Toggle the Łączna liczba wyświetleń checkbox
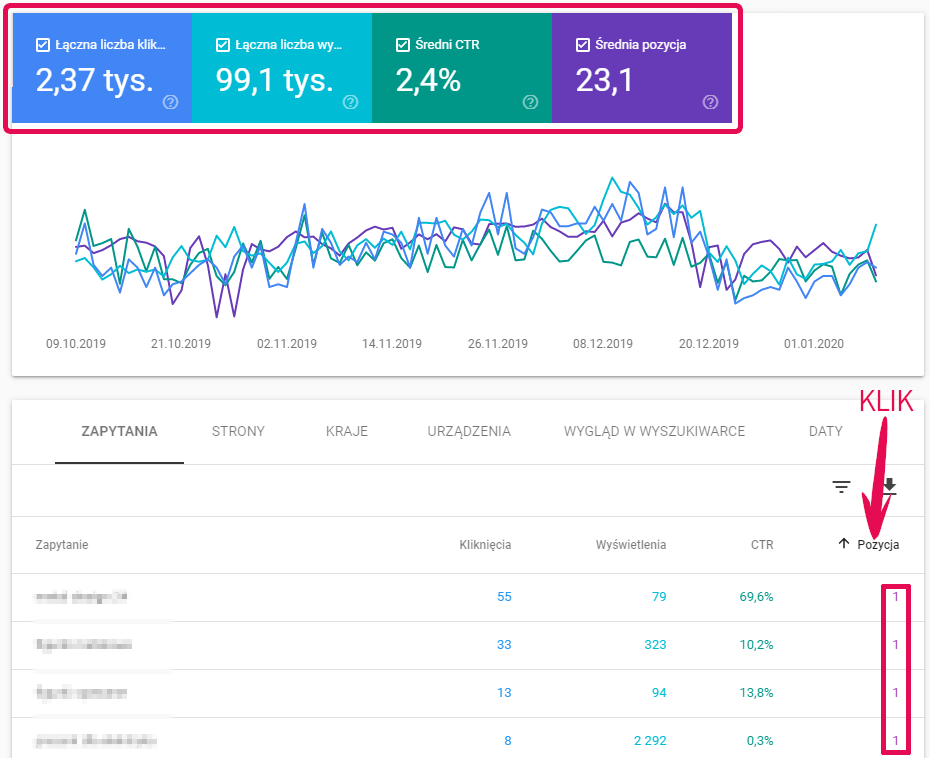 coord(222,45)
